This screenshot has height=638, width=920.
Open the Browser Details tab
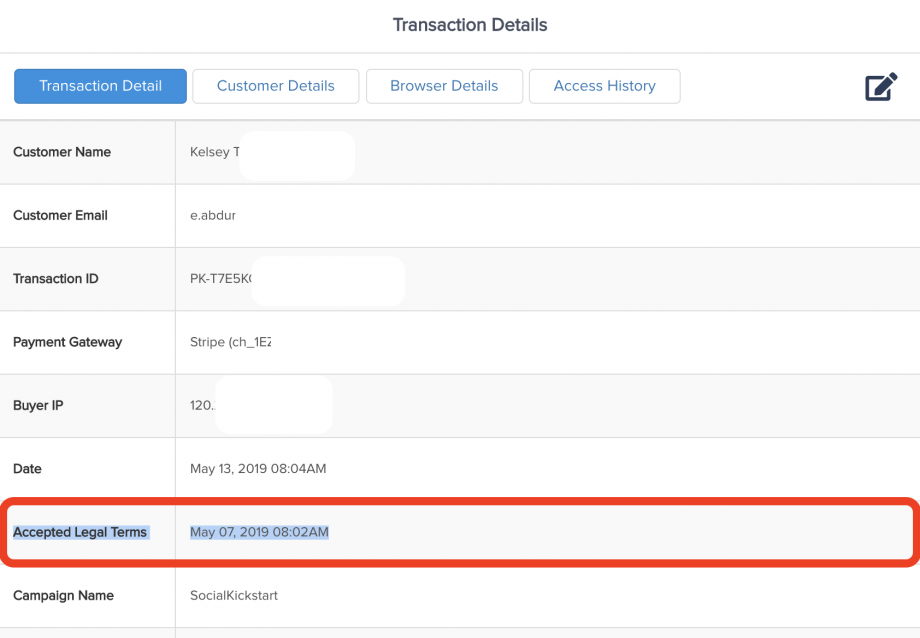[444, 86]
